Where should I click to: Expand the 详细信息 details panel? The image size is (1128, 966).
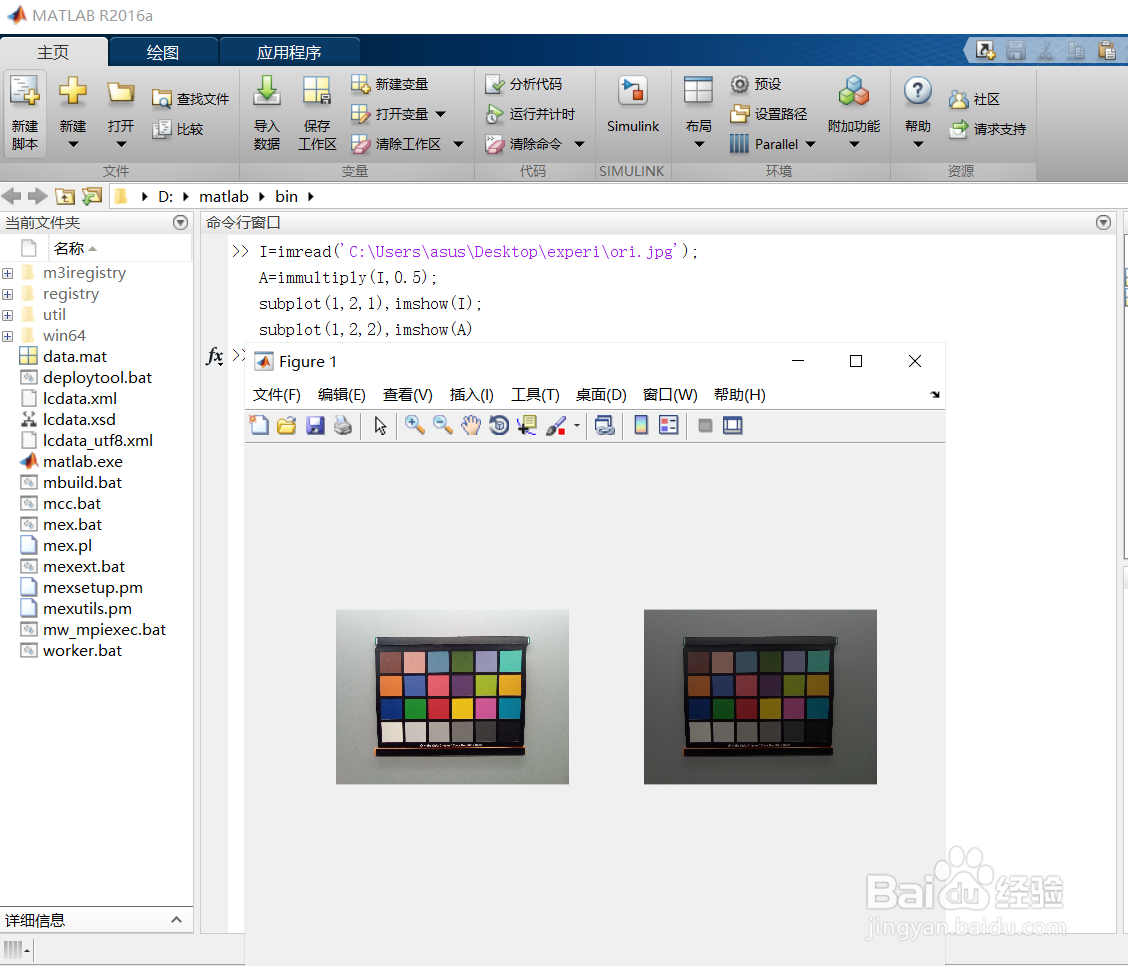pyautogui.click(x=176, y=920)
